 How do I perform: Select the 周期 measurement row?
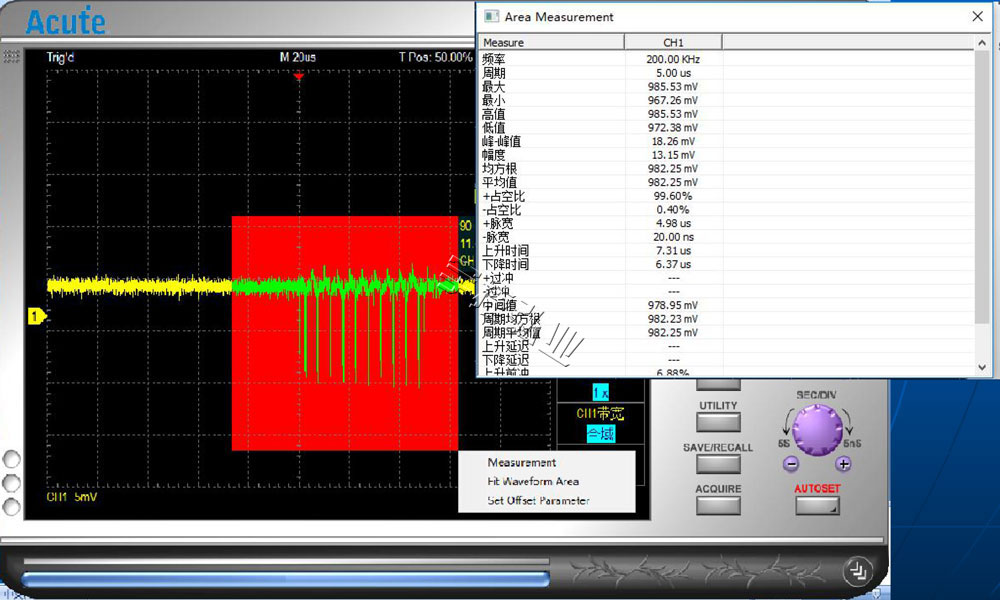tap(726, 73)
